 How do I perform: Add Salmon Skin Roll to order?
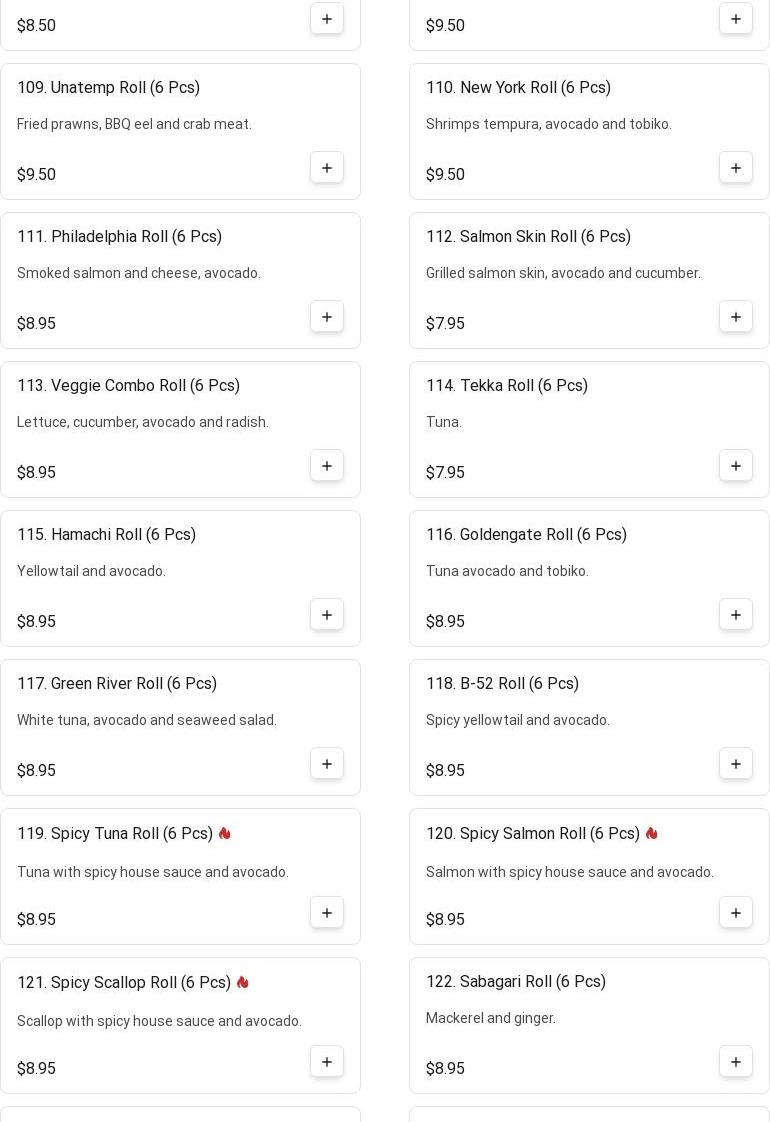click(x=736, y=317)
